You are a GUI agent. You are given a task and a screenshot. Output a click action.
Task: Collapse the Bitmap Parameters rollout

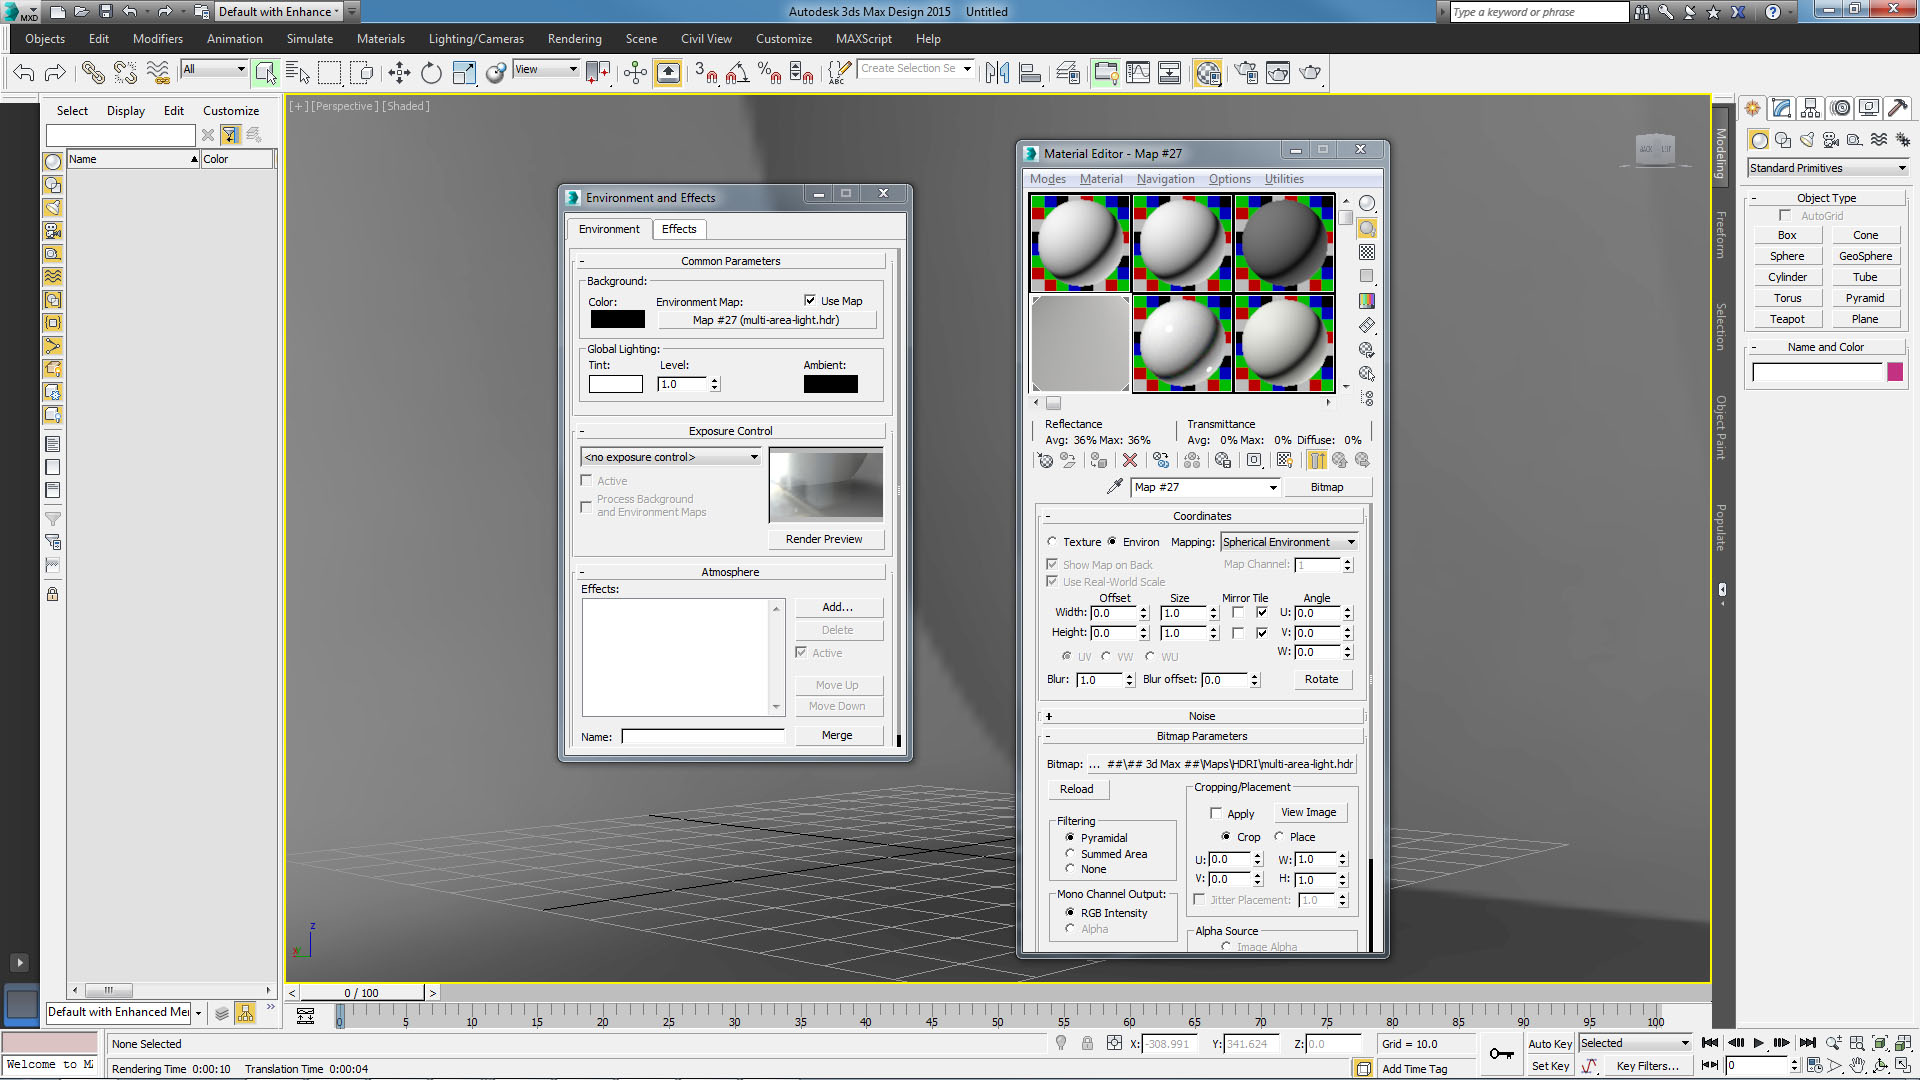click(x=1202, y=736)
